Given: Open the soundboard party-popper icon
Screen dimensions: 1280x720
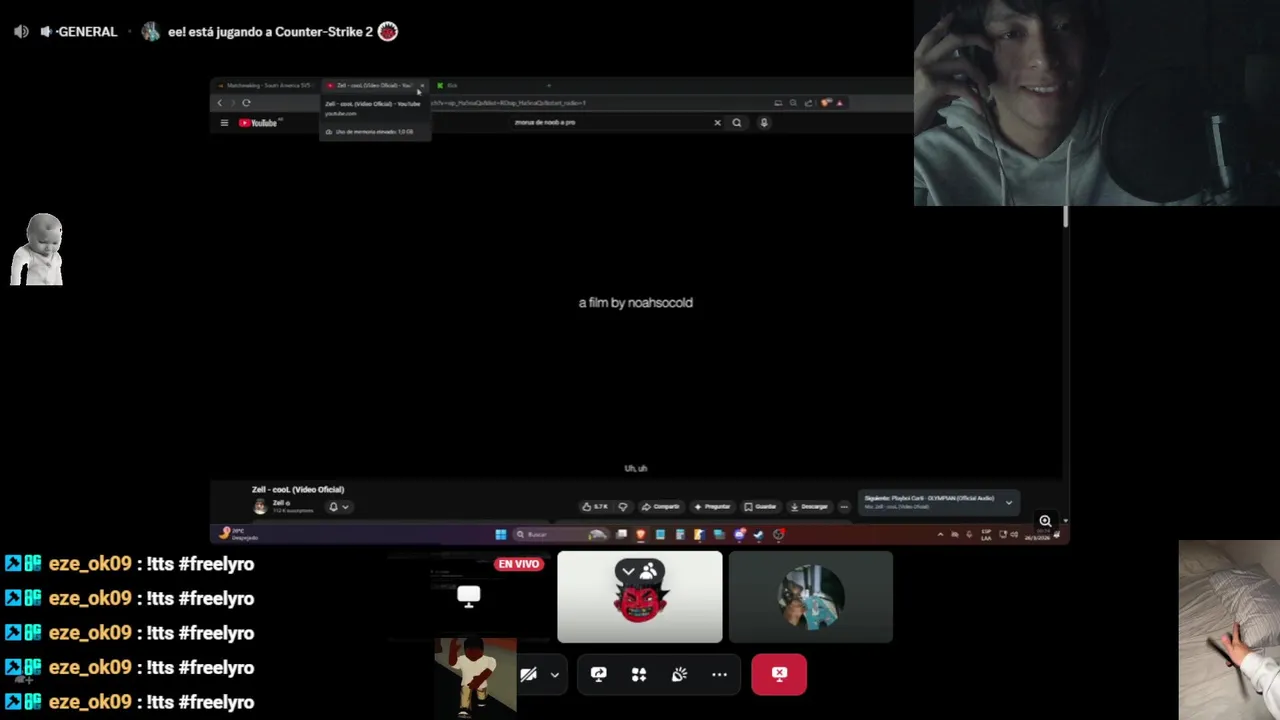Looking at the screenshot, I should [679, 674].
